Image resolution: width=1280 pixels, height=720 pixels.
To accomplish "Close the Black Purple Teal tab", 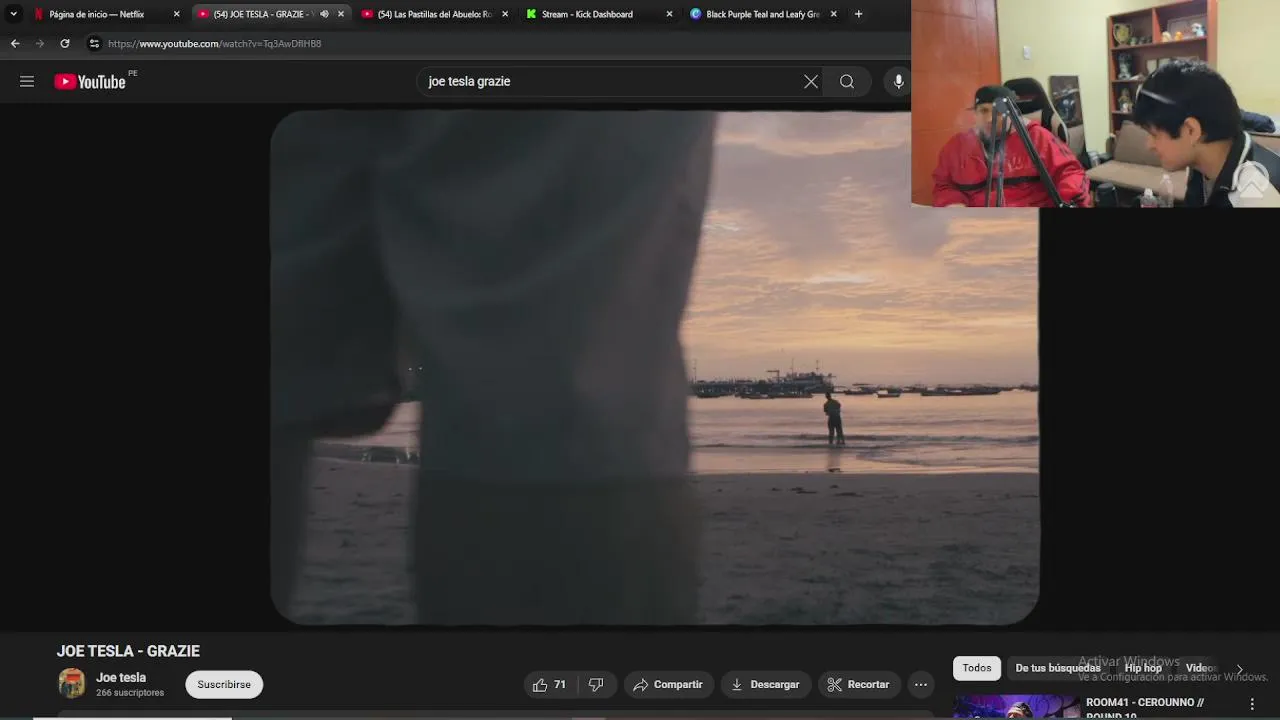I will (x=834, y=14).
